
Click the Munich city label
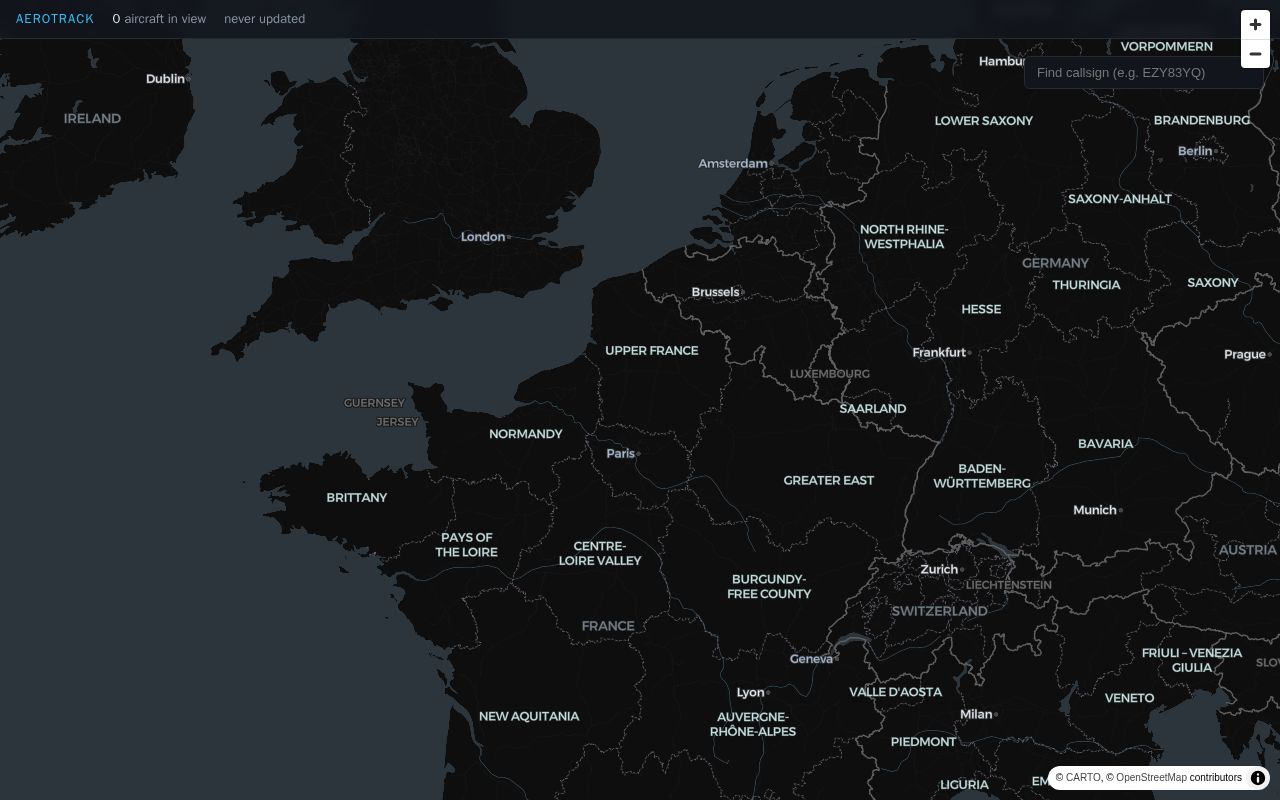(x=1095, y=510)
